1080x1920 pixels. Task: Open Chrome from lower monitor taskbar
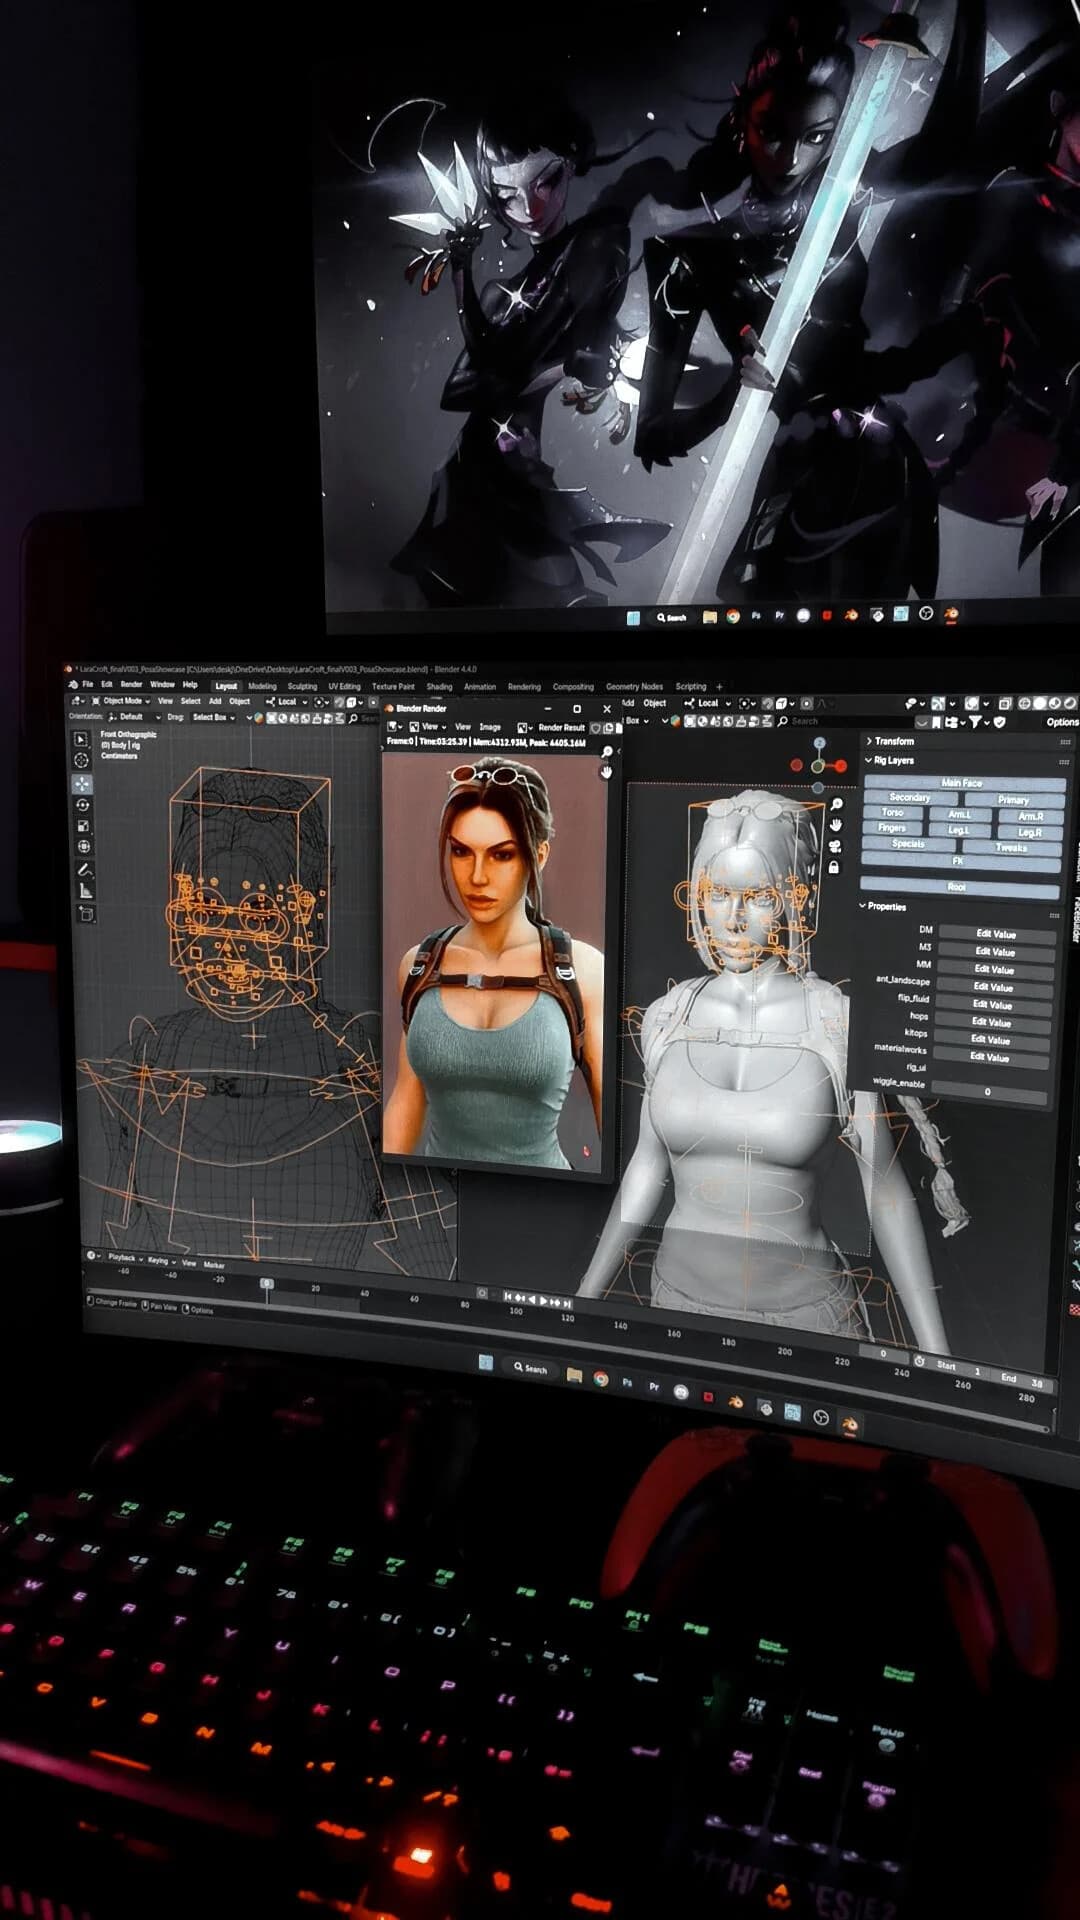pos(601,1379)
